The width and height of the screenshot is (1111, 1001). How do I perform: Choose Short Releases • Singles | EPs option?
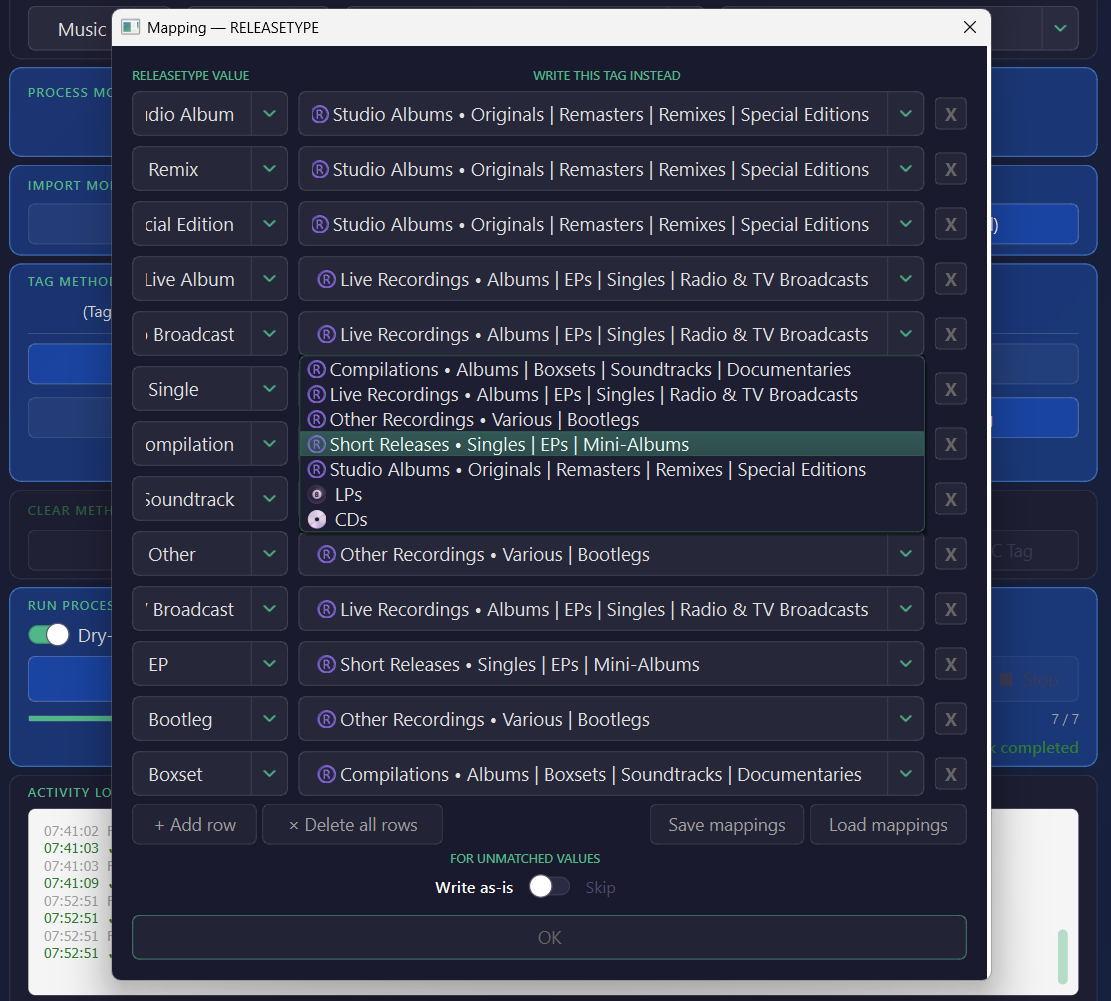pyautogui.click(x=612, y=444)
